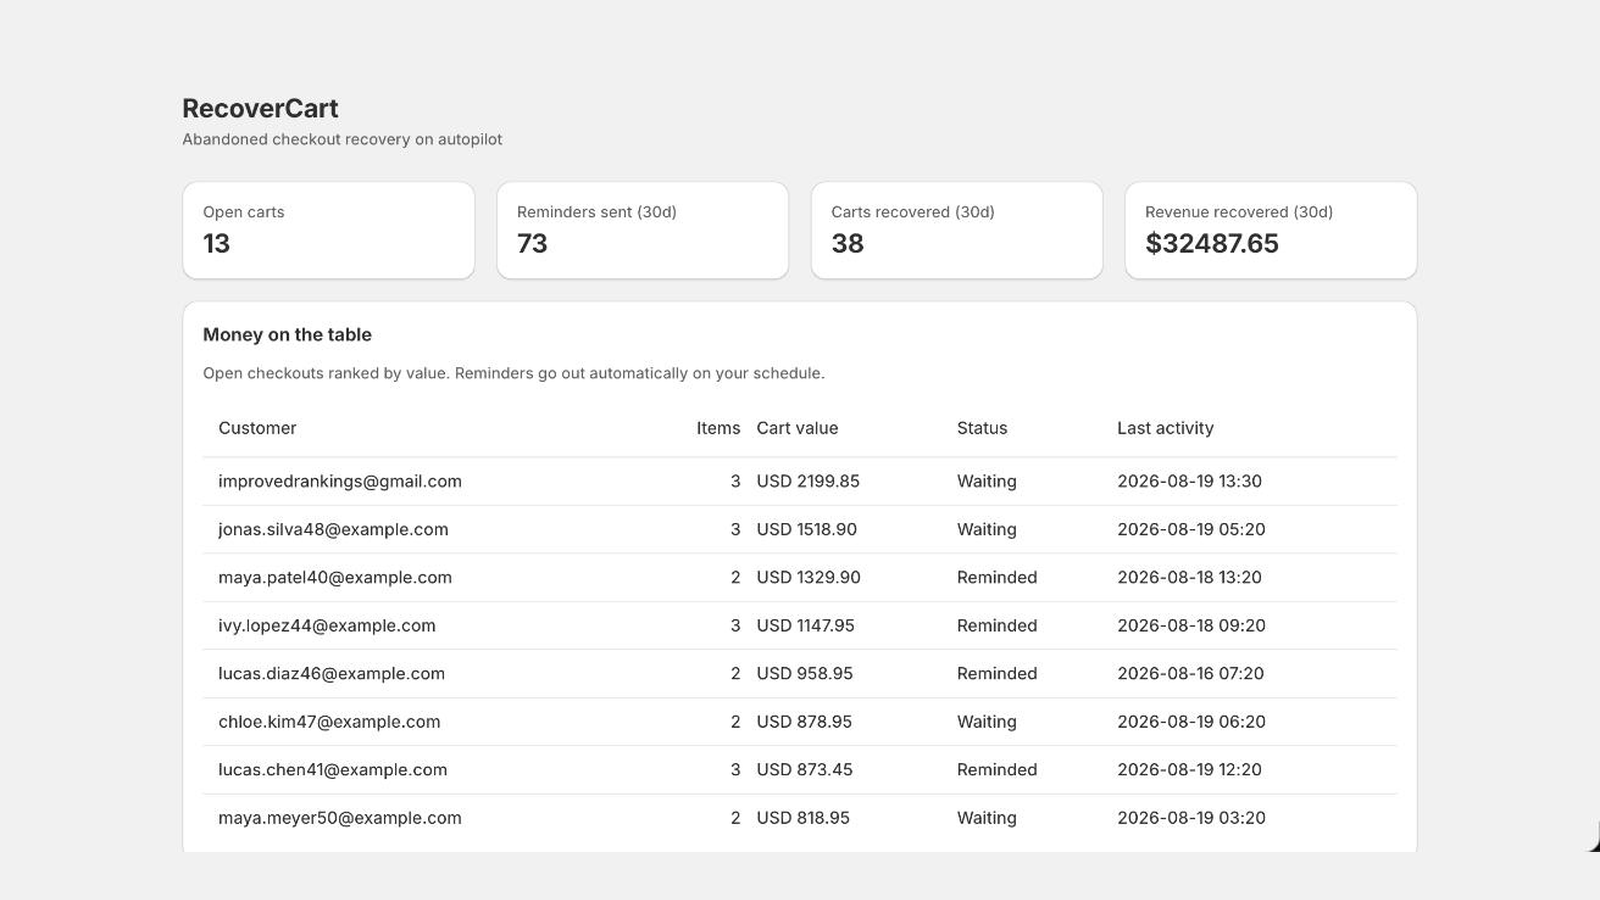Click the Status column header
The image size is (1600, 900).
(x=982, y=428)
